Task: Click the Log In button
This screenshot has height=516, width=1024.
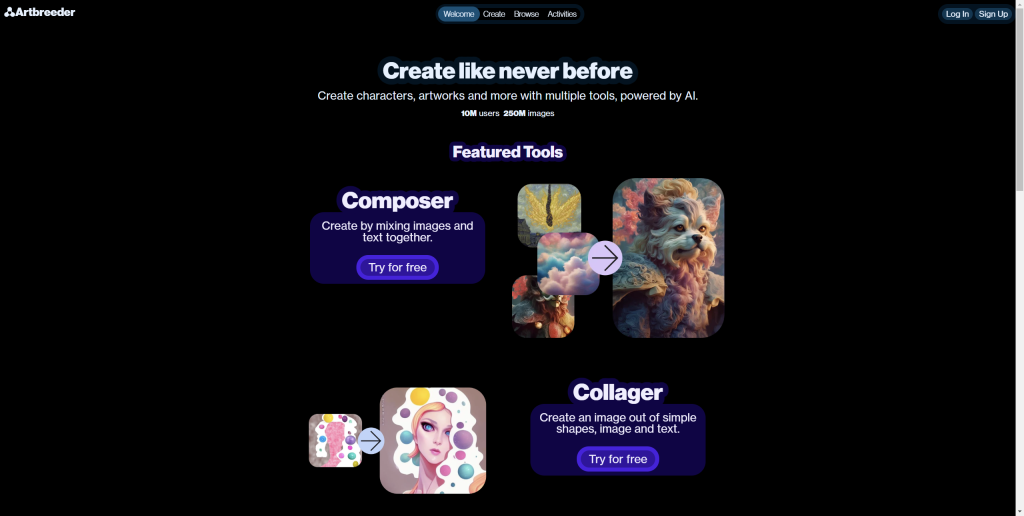Action: [957, 14]
